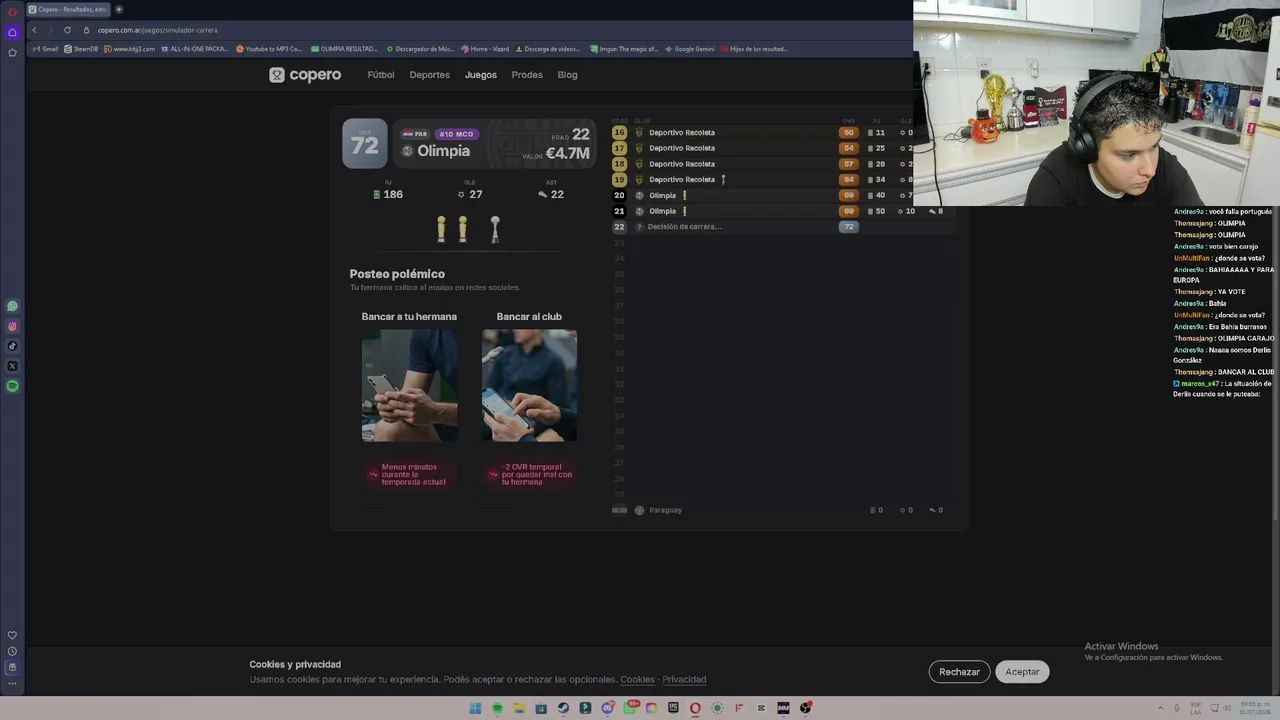
Task: Click the browser back arrow
Action: click(x=34, y=30)
